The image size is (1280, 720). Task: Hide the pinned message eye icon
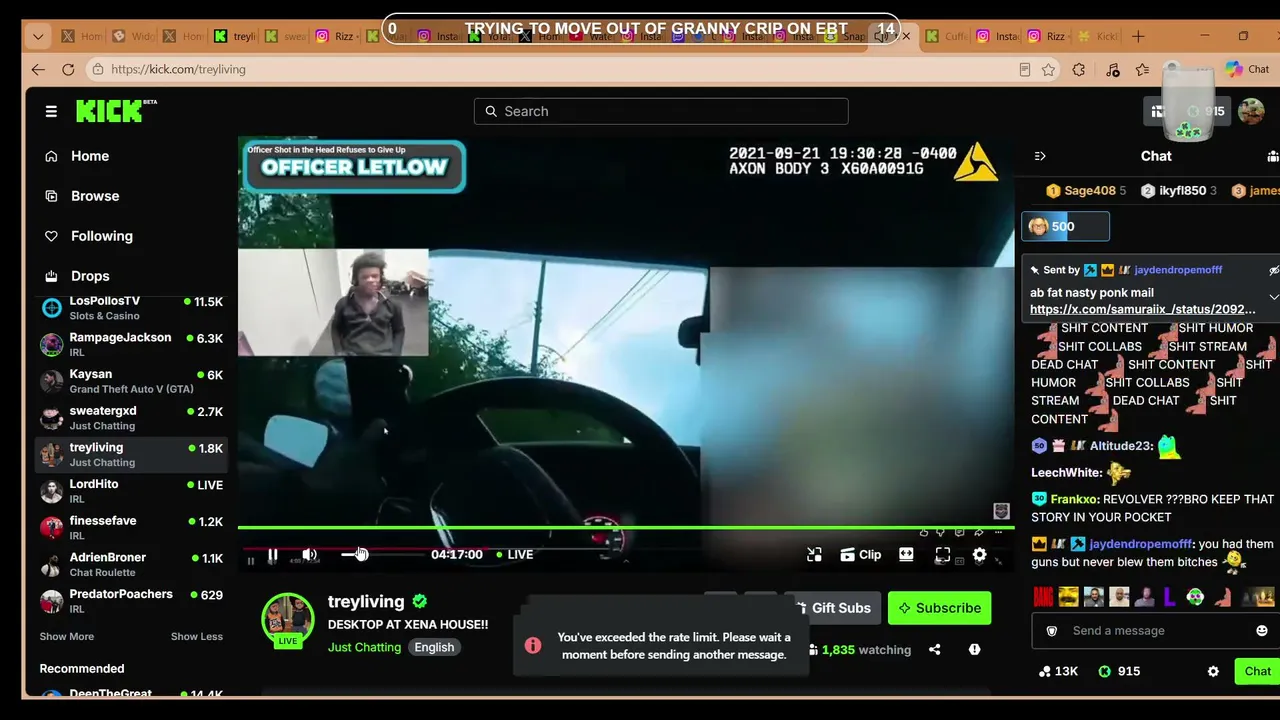[1274, 270]
